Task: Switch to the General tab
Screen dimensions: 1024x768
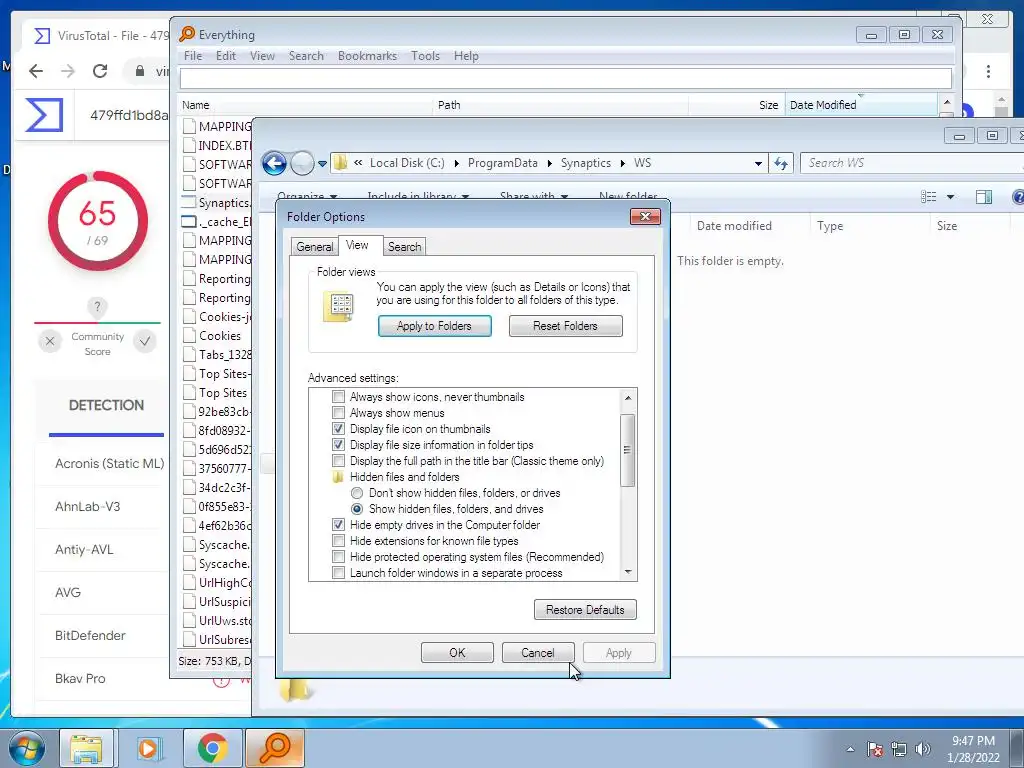Action: click(x=315, y=247)
